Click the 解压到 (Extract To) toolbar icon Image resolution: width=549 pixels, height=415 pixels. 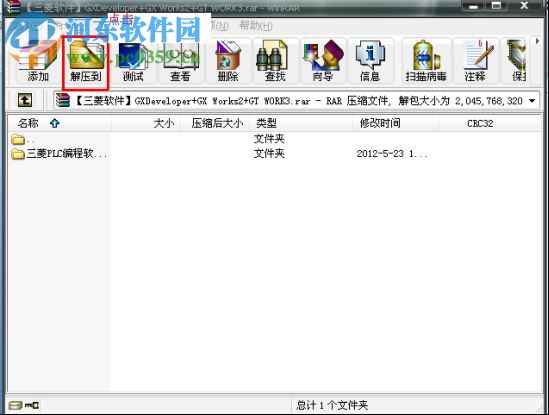pos(86,60)
